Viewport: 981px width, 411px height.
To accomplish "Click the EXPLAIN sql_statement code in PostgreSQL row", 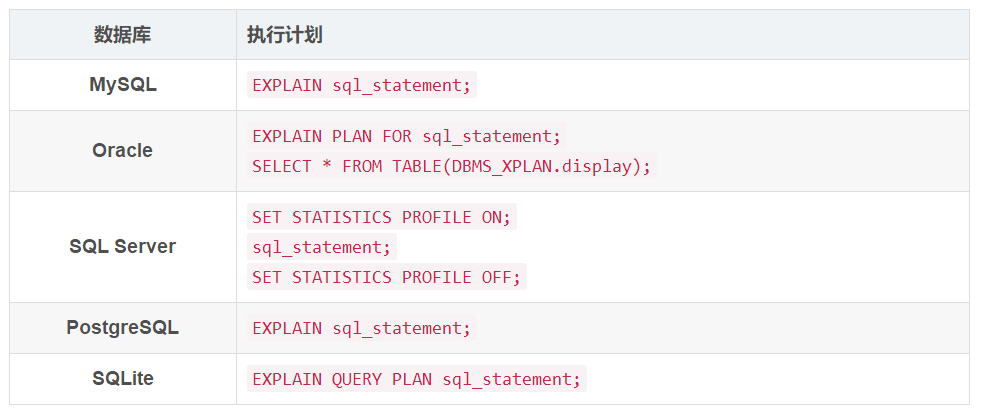I will [x=361, y=328].
